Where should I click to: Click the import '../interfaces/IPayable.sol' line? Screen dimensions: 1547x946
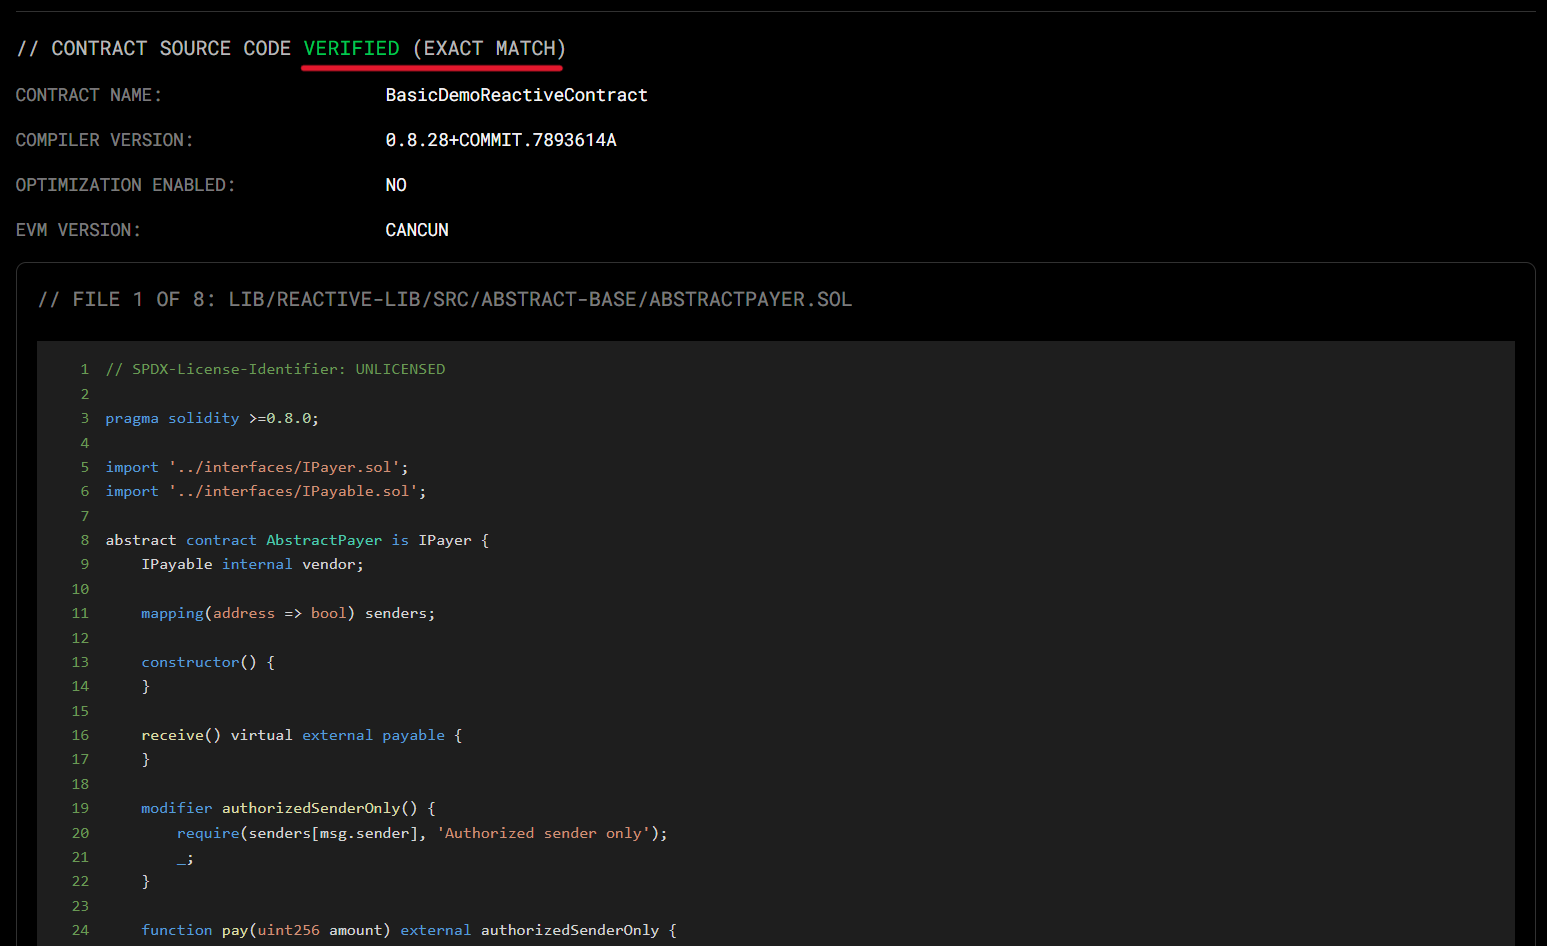pyautogui.click(x=266, y=491)
